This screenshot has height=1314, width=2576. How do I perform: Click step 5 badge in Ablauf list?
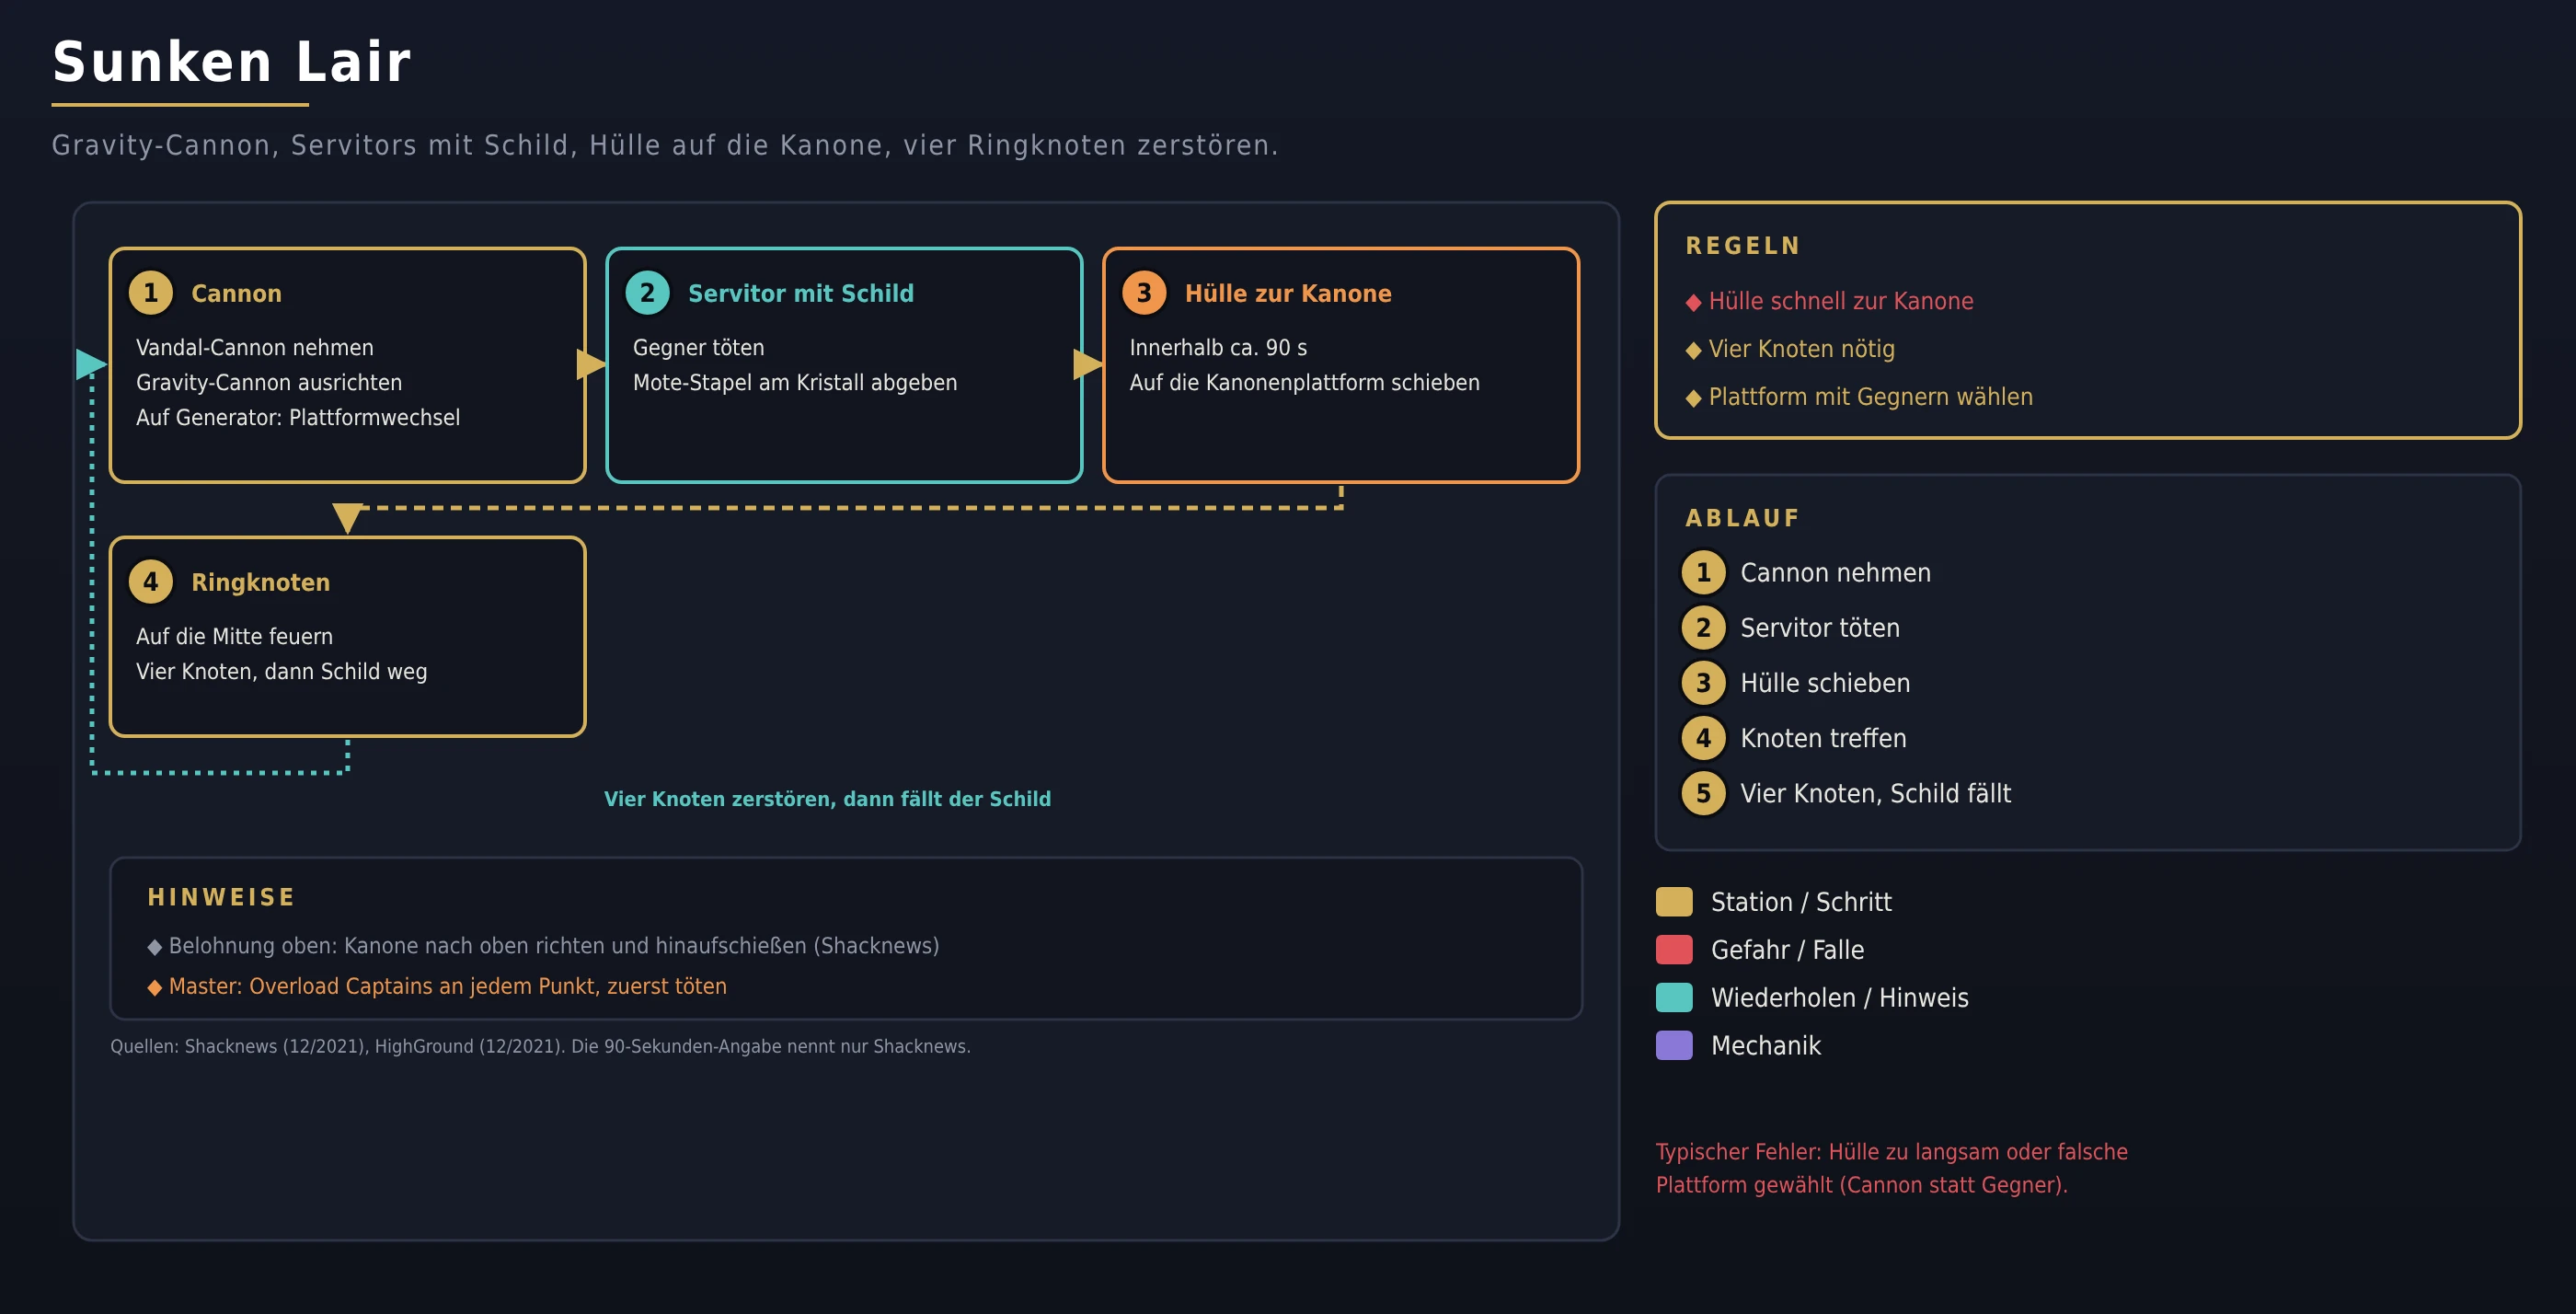coord(1703,793)
